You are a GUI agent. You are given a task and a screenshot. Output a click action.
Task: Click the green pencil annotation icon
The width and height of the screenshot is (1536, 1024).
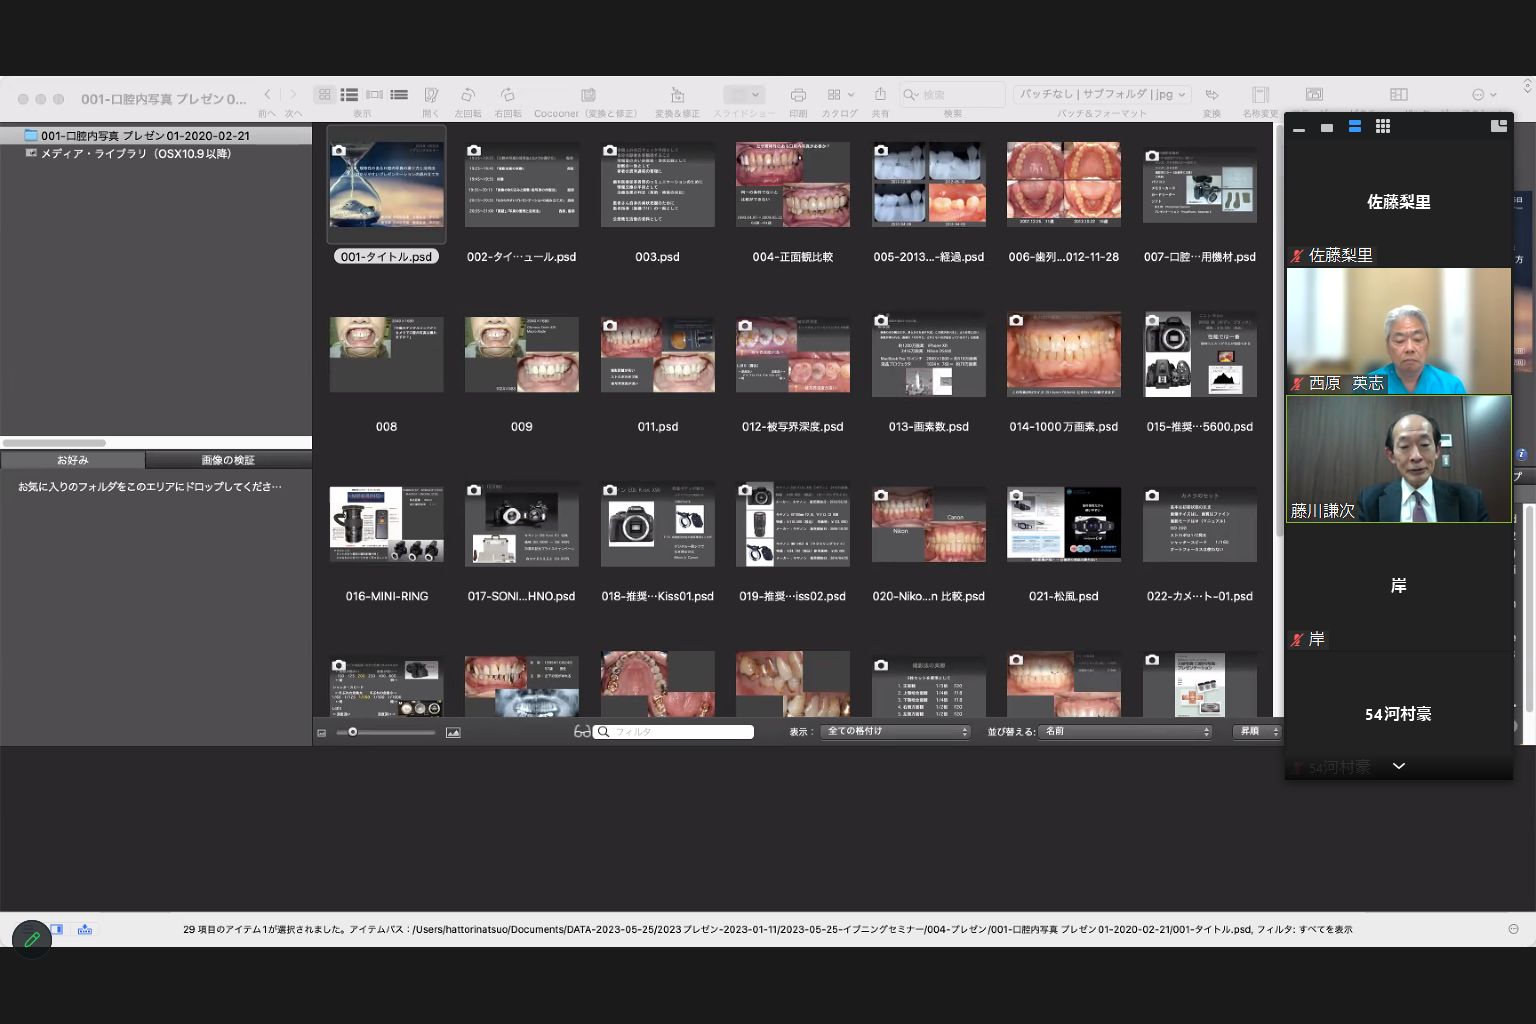pyautogui.click(x=32, y=939)
